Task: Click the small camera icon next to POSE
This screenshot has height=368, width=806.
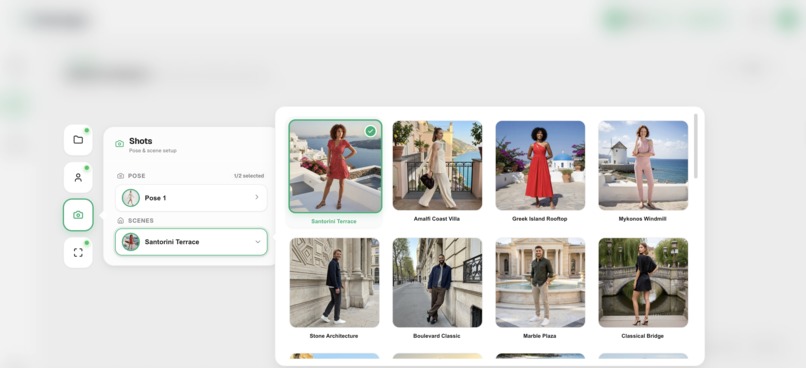Action: 121,176
